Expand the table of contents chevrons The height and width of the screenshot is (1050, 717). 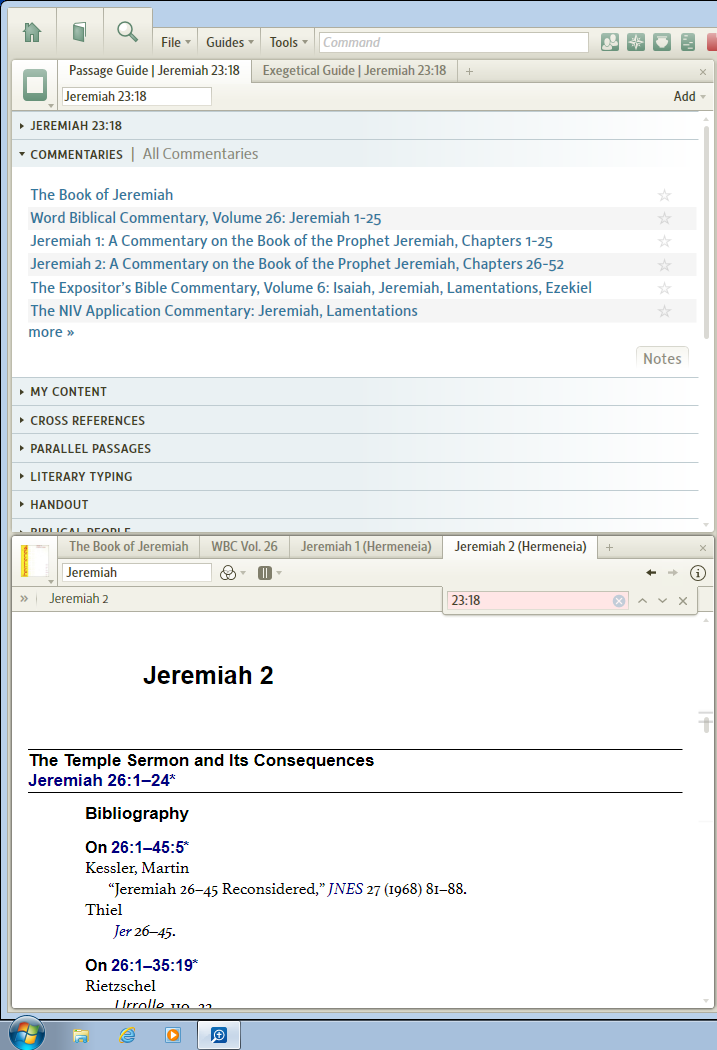click(x=24, y=598)
